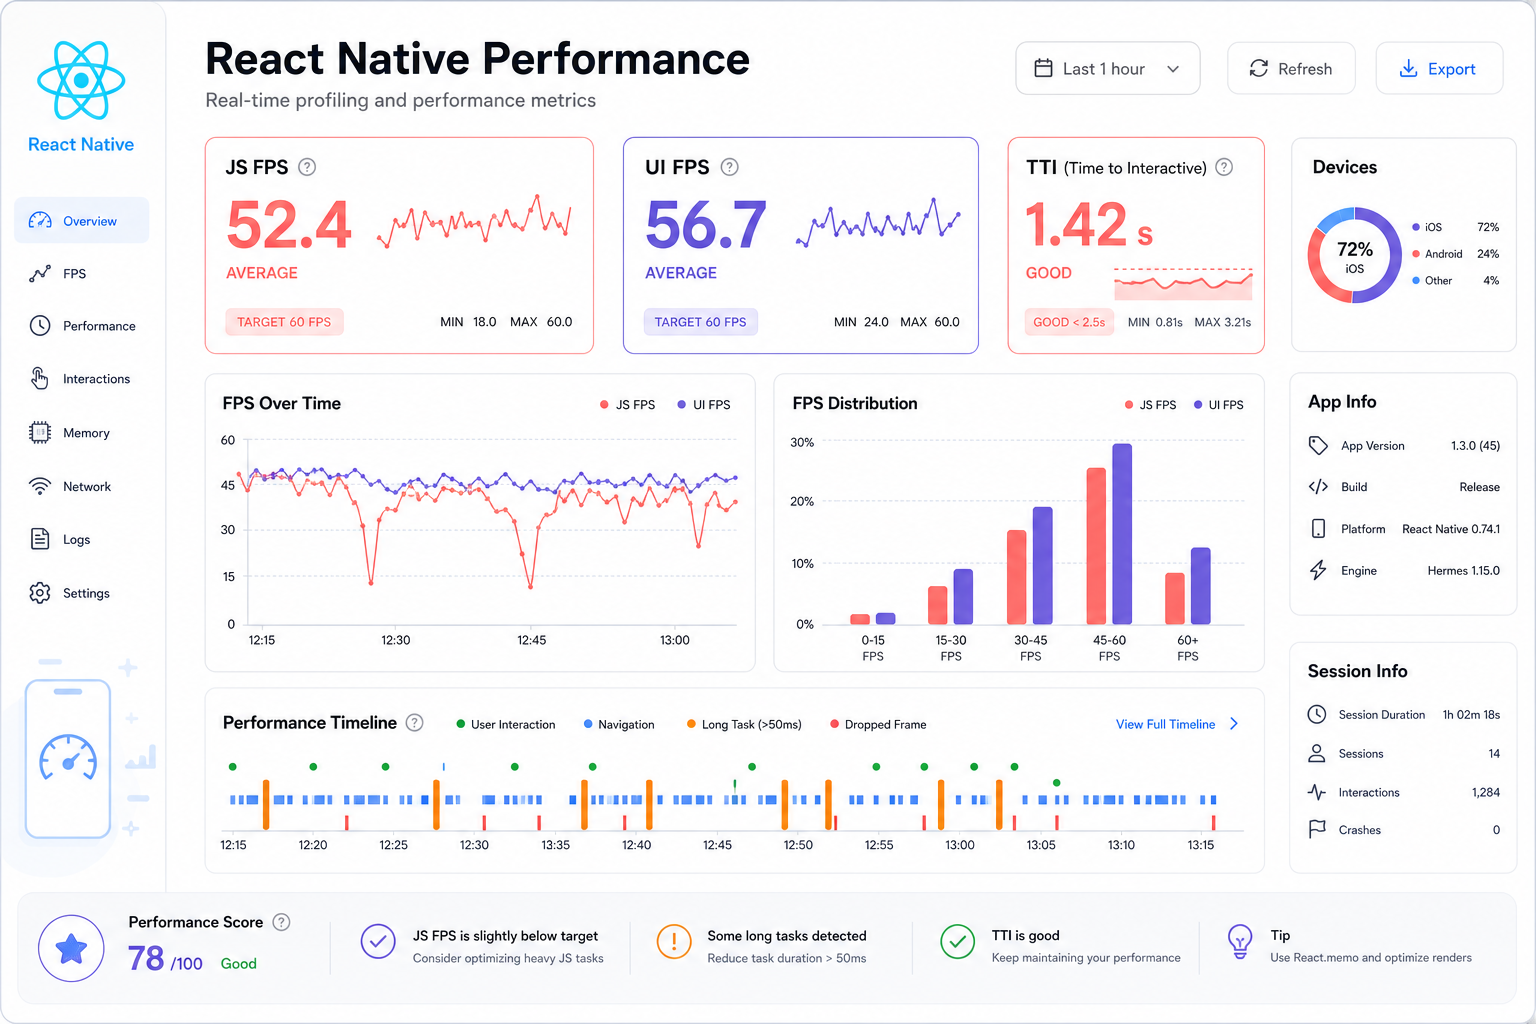1536x1024 pixels.
Task: Click the Performance Score help icon
Action: coord(282,922)
